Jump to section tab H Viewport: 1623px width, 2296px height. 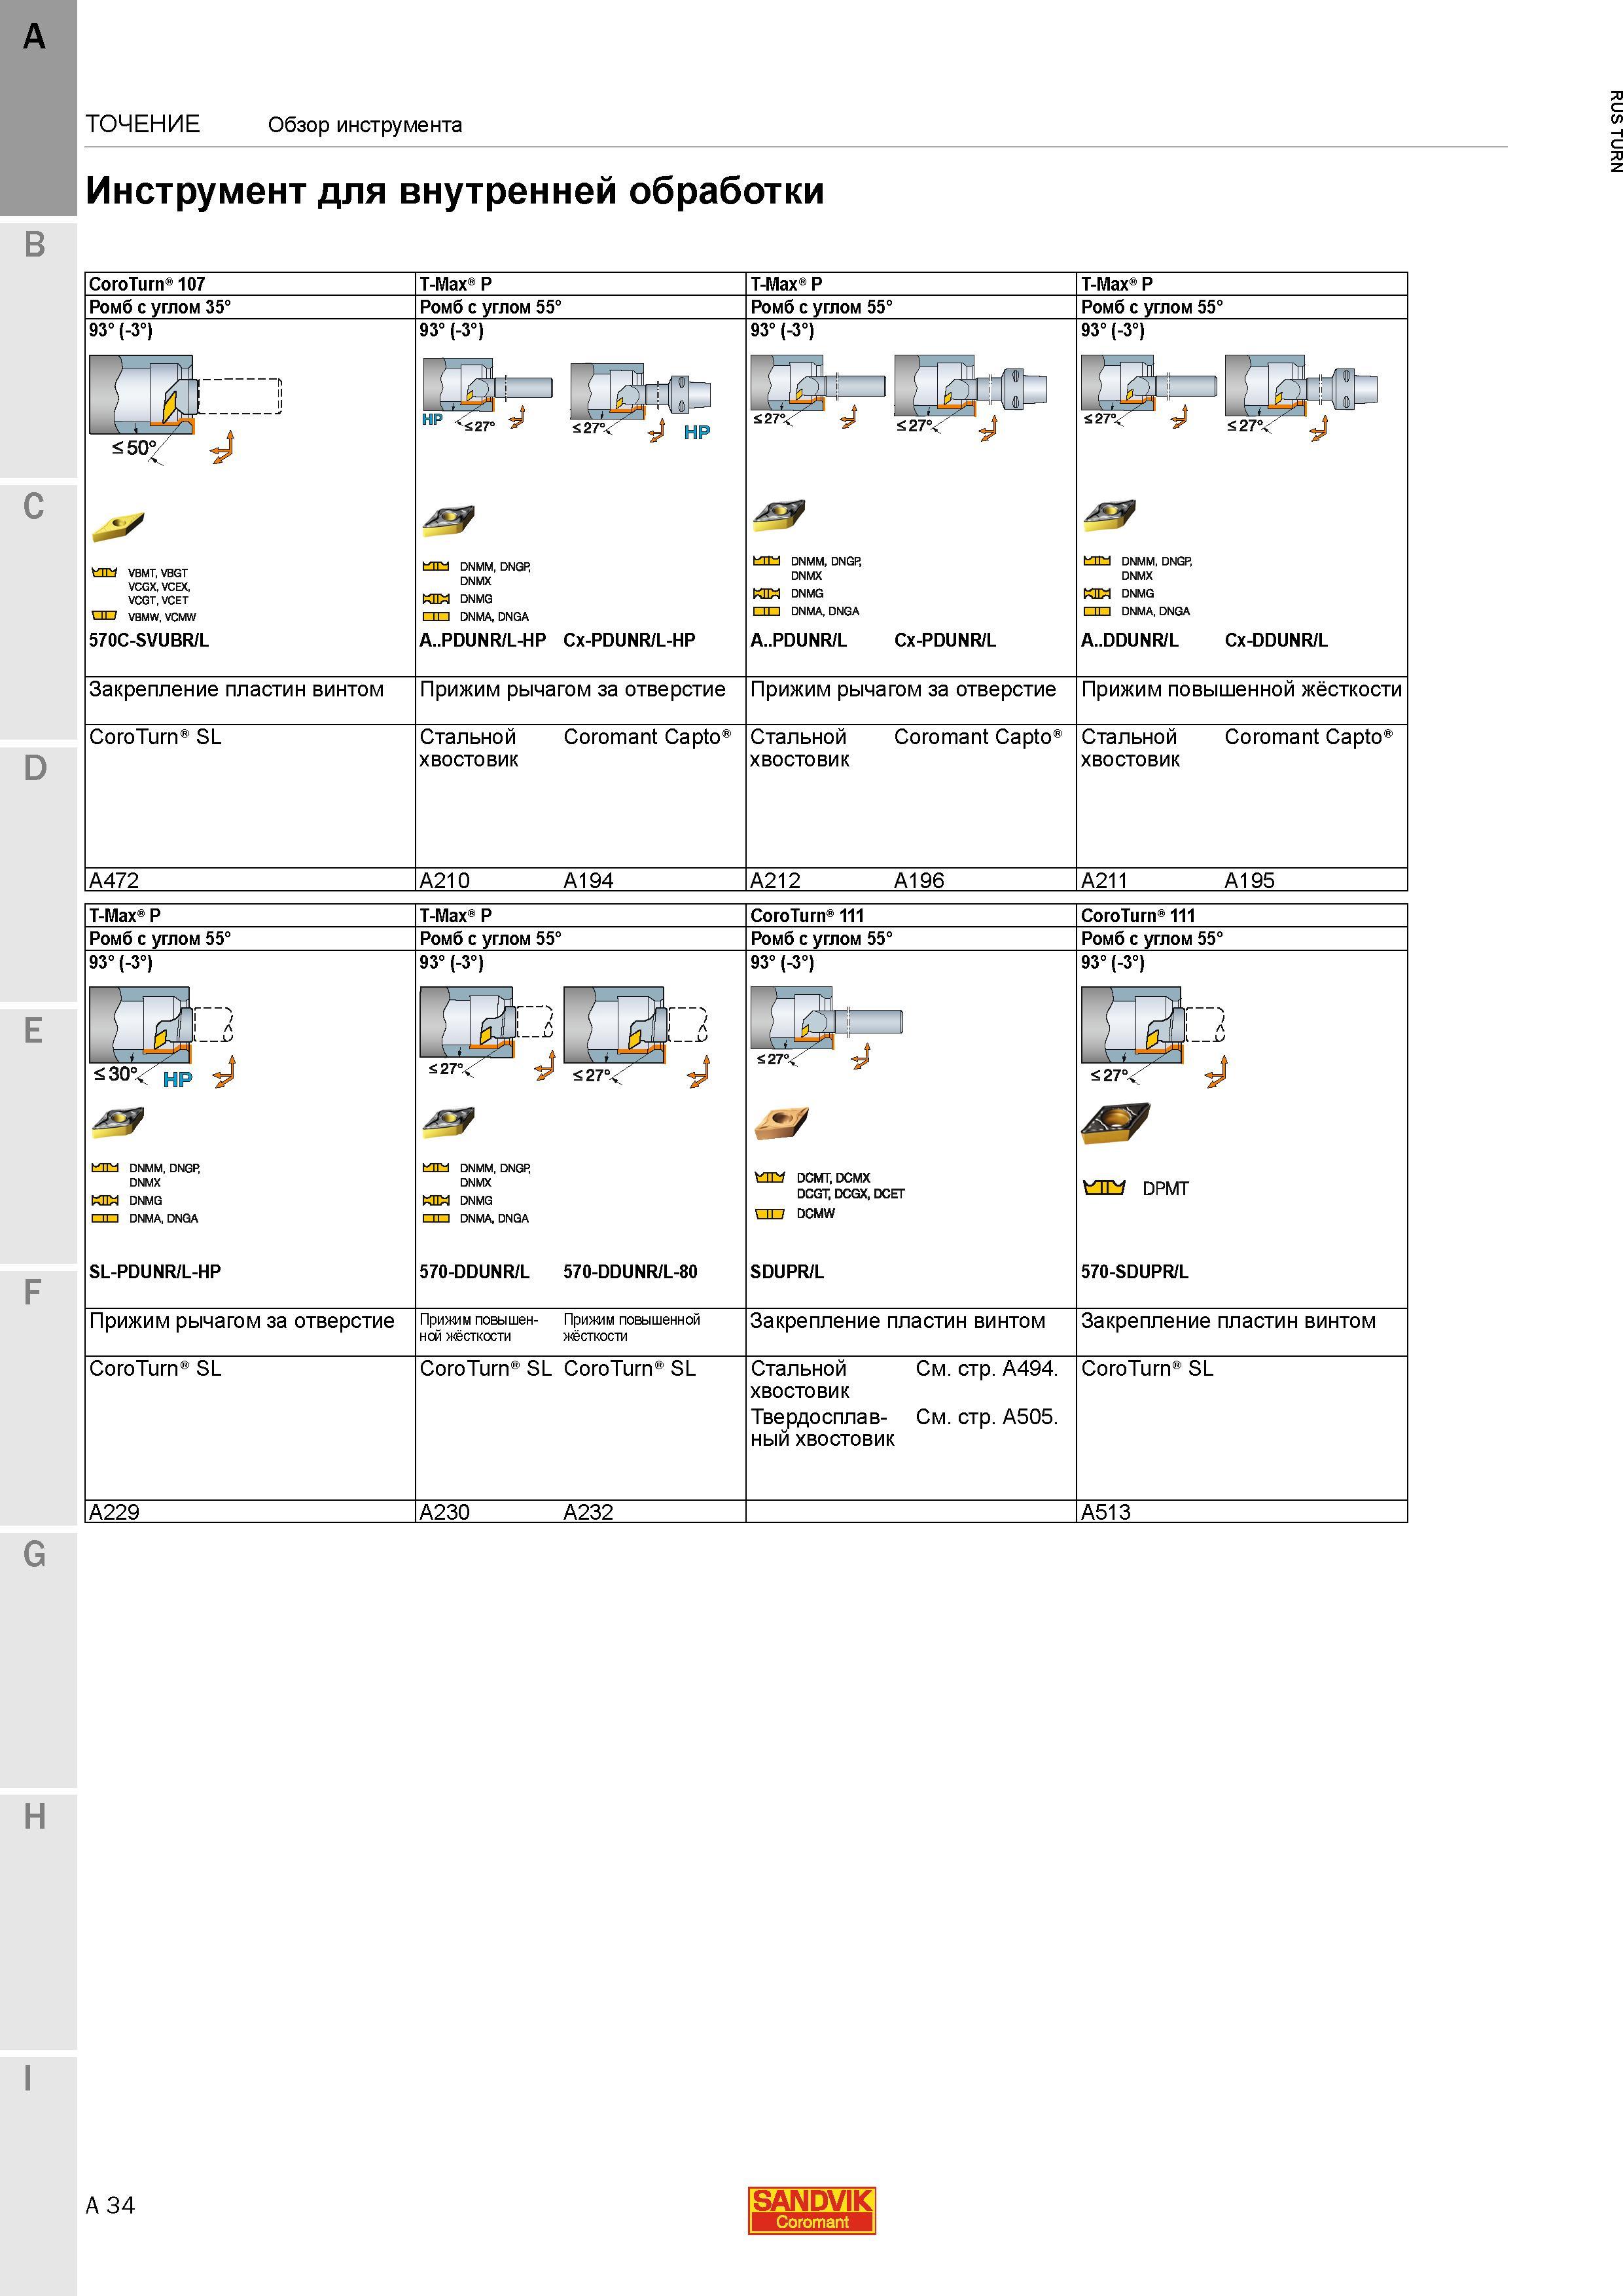click(38, 1922)
